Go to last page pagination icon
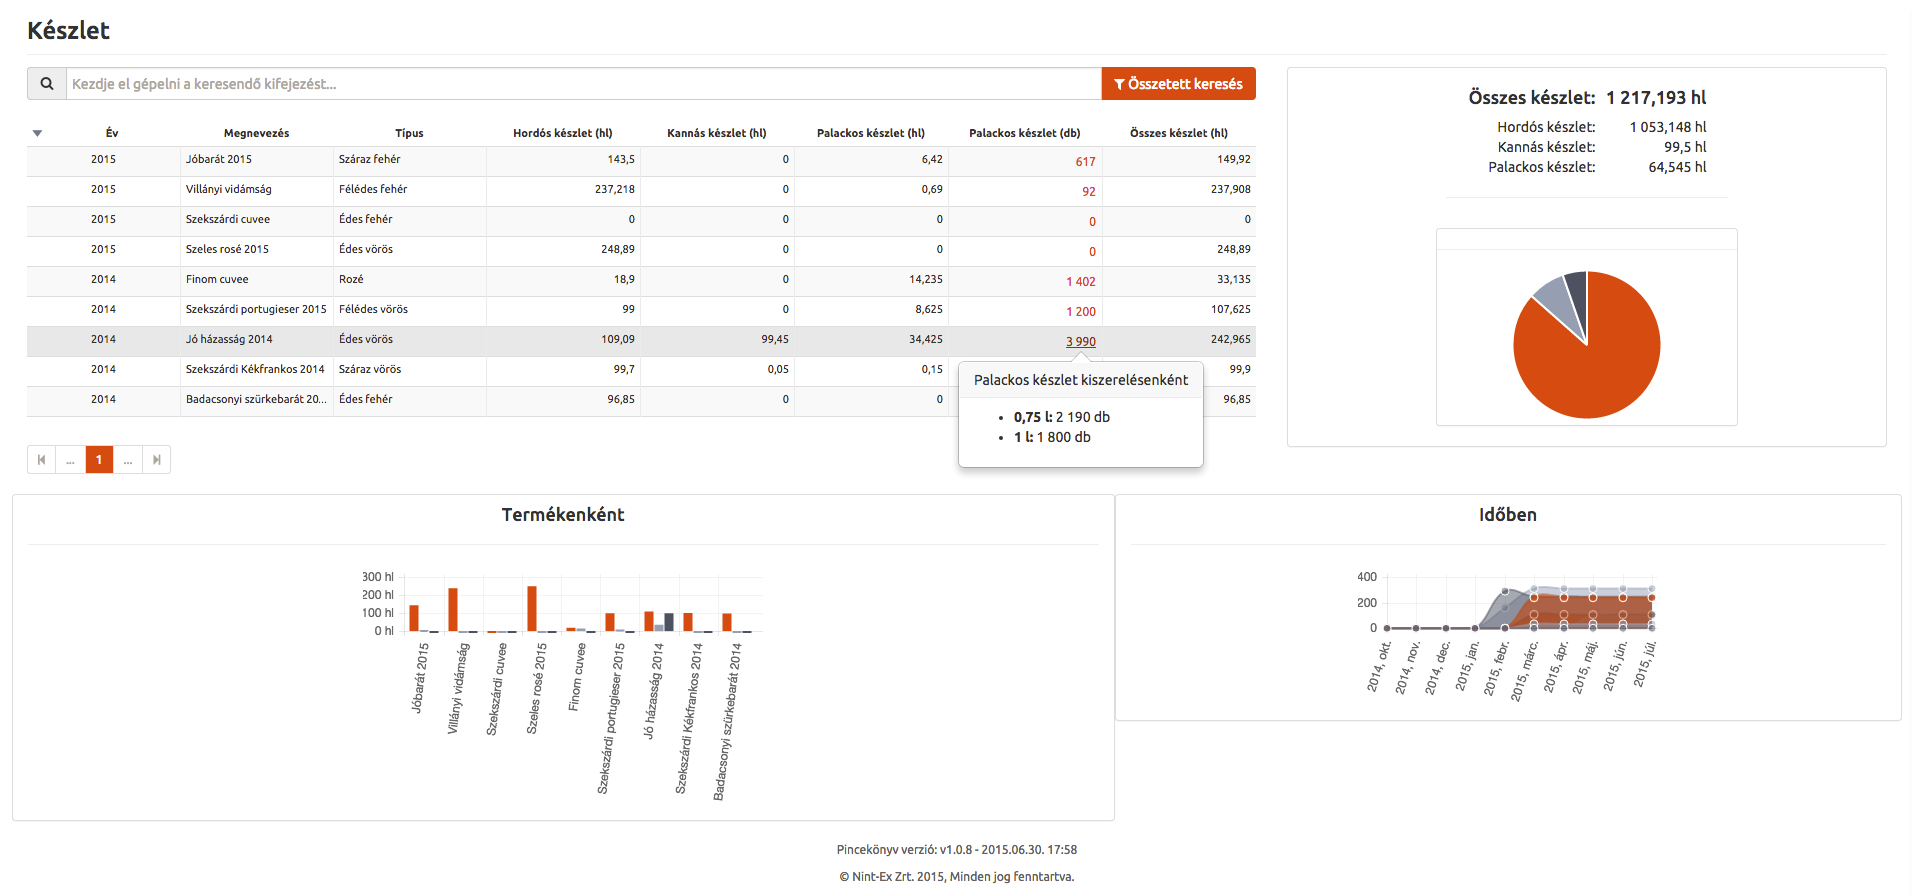1912x895 pixels. 156,460
